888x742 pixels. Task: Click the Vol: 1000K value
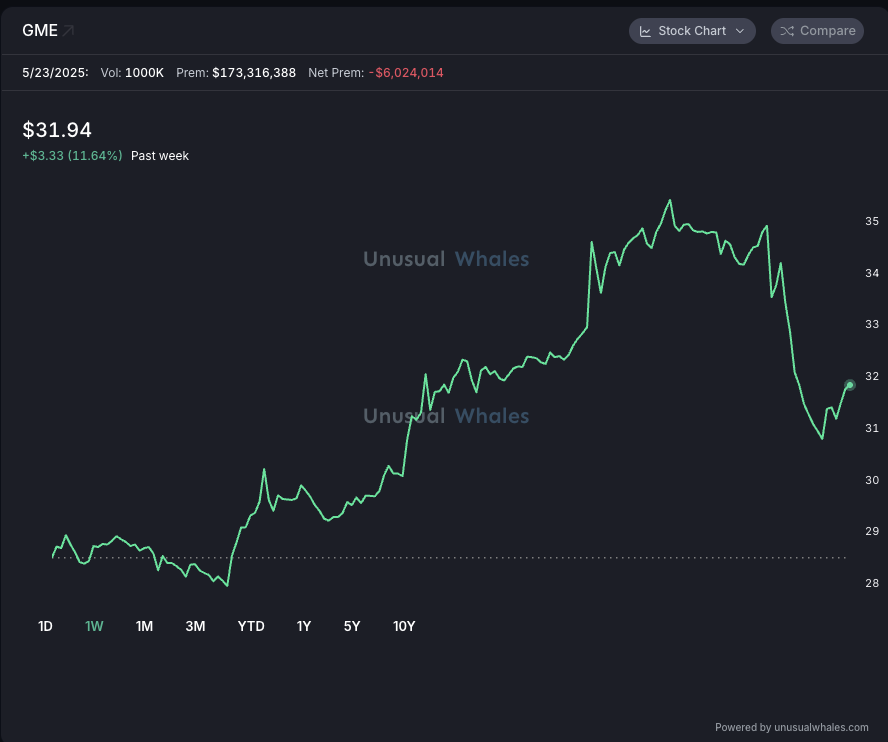[132, 73]
